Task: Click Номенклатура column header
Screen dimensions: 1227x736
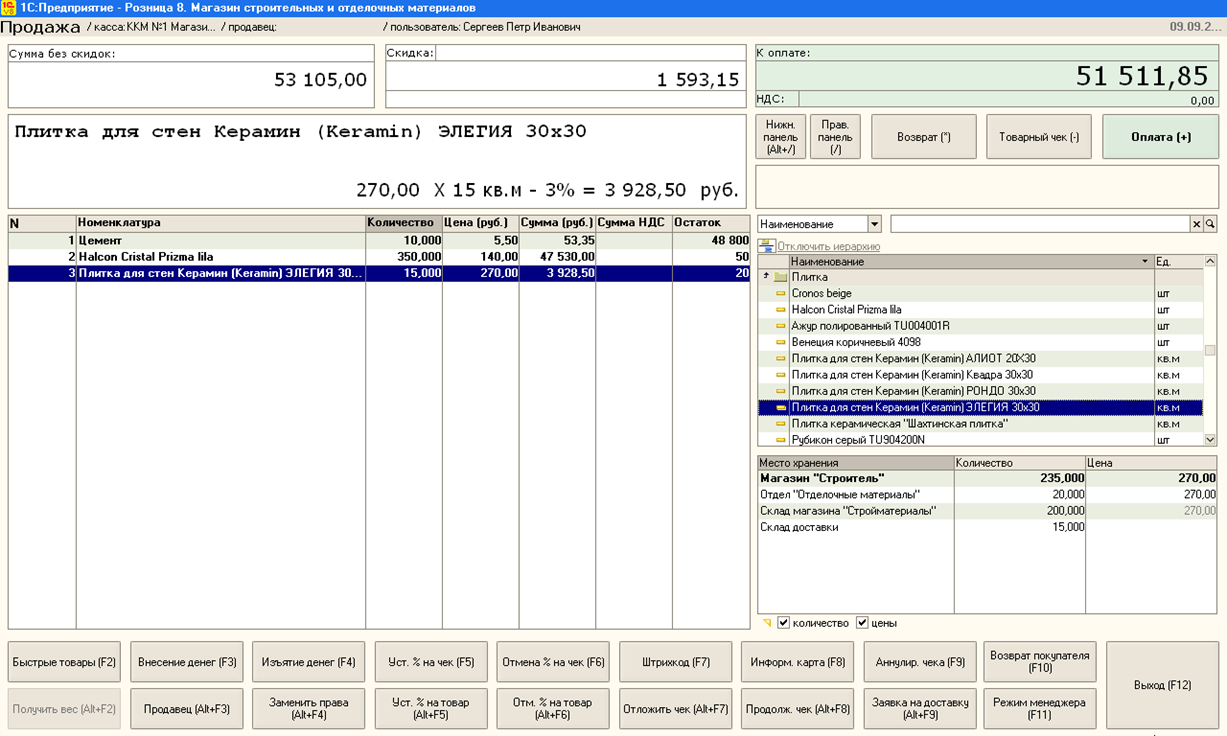Action: tap(221, 223)
